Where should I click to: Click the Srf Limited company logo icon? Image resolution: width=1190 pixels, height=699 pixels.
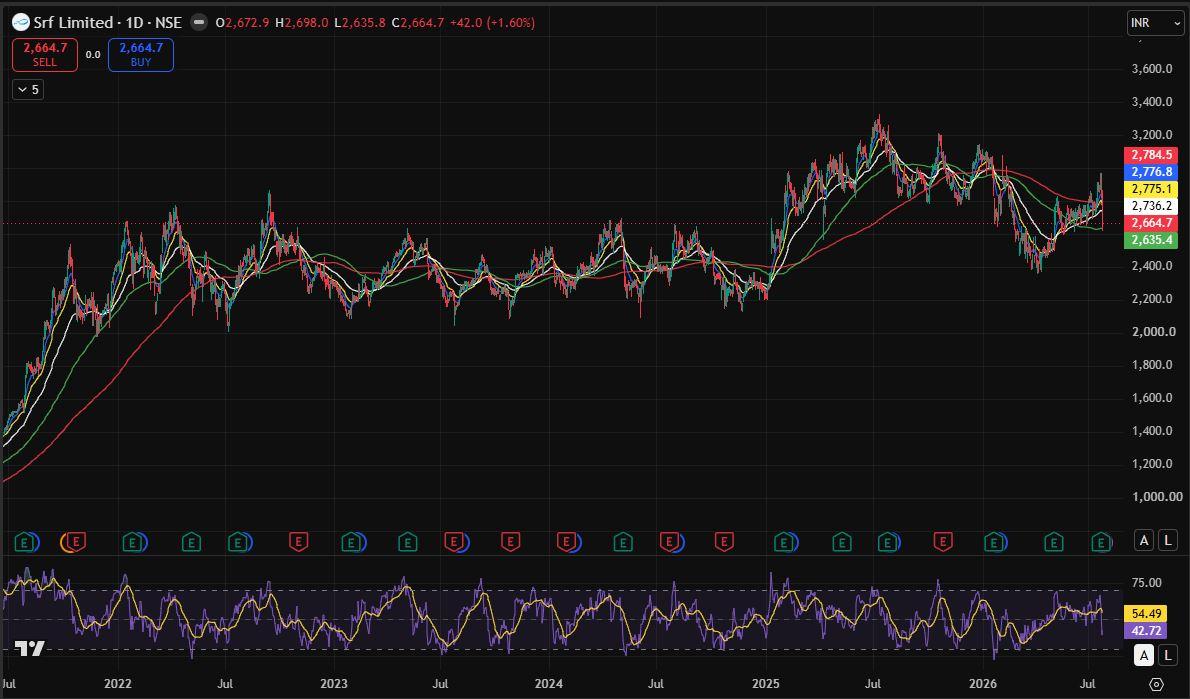click(20, 23)
